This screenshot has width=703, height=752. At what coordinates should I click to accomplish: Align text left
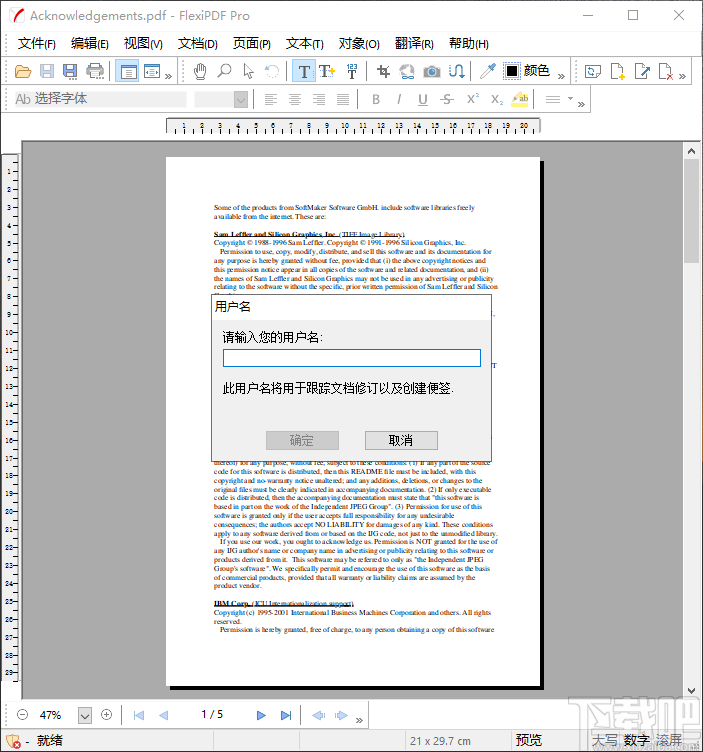271,99
